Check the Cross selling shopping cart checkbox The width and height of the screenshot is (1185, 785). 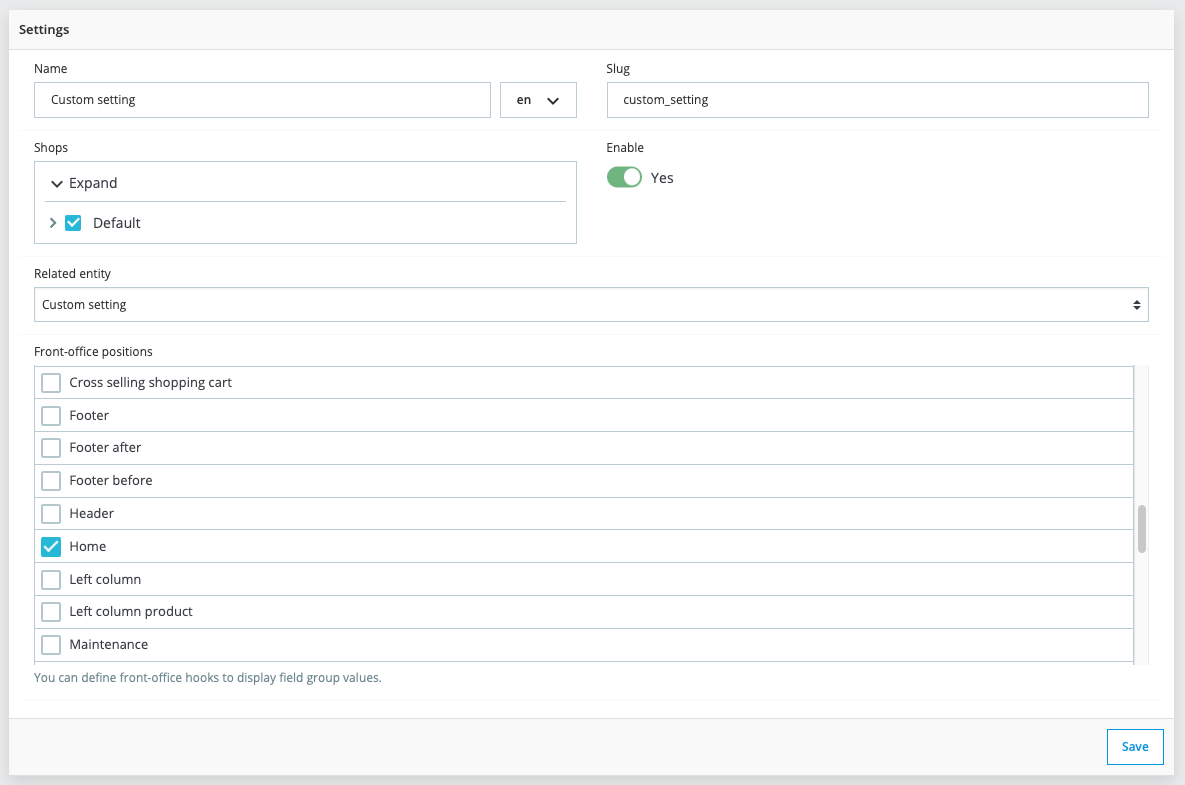tap(51, 383)
